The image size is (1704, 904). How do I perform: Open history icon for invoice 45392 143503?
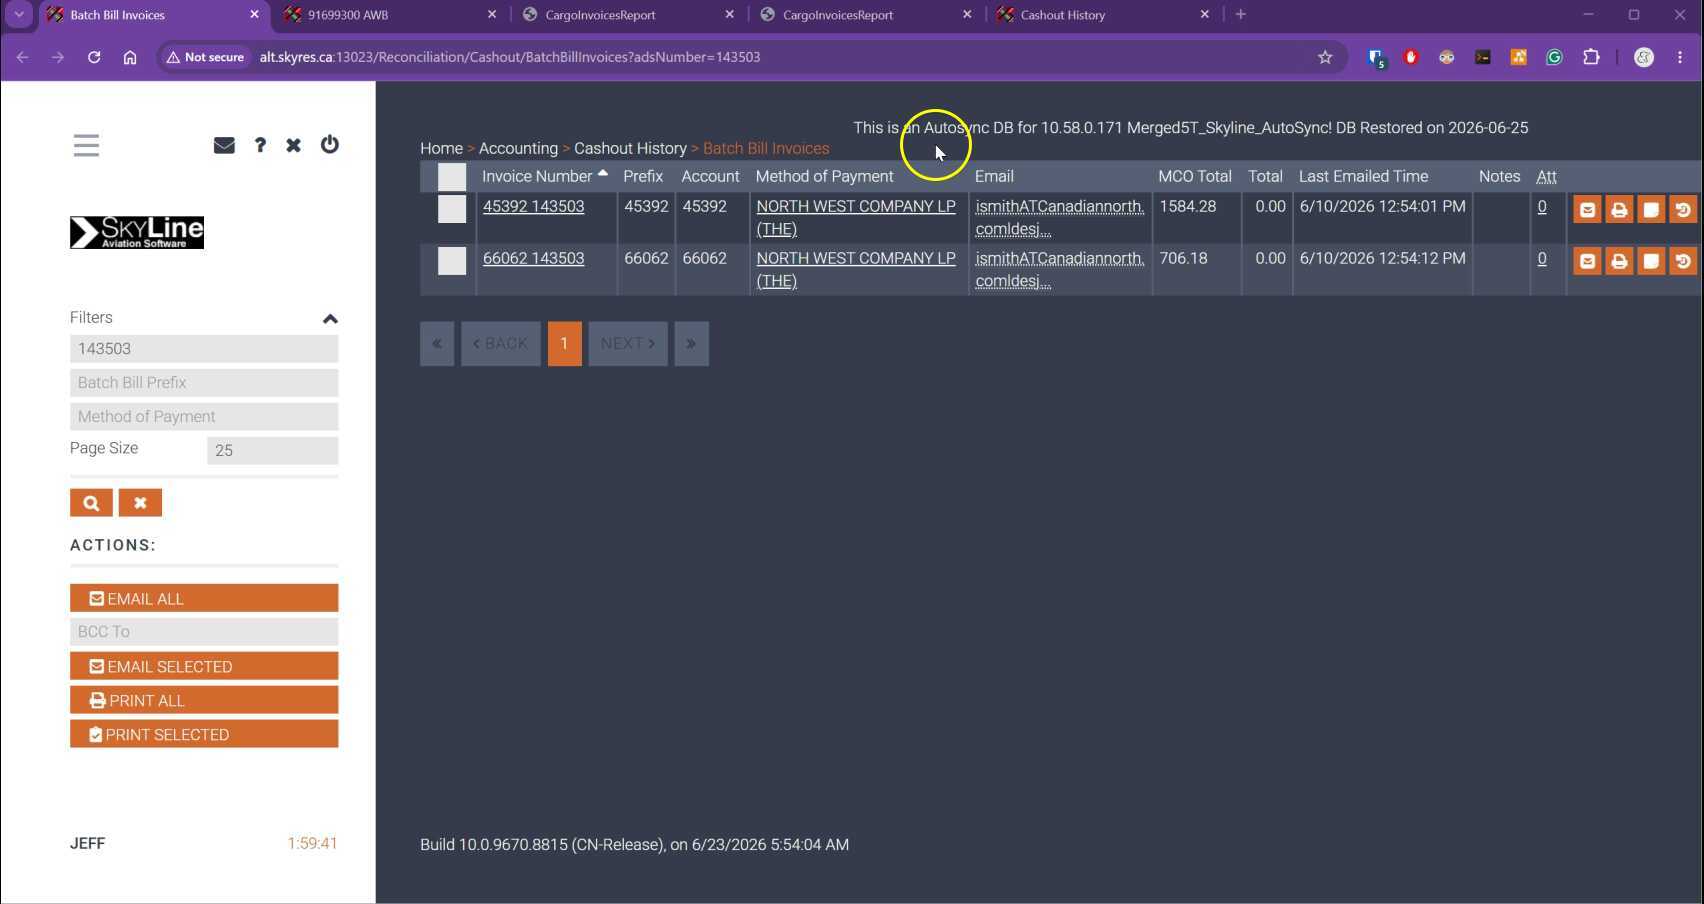click(1683, 209)
